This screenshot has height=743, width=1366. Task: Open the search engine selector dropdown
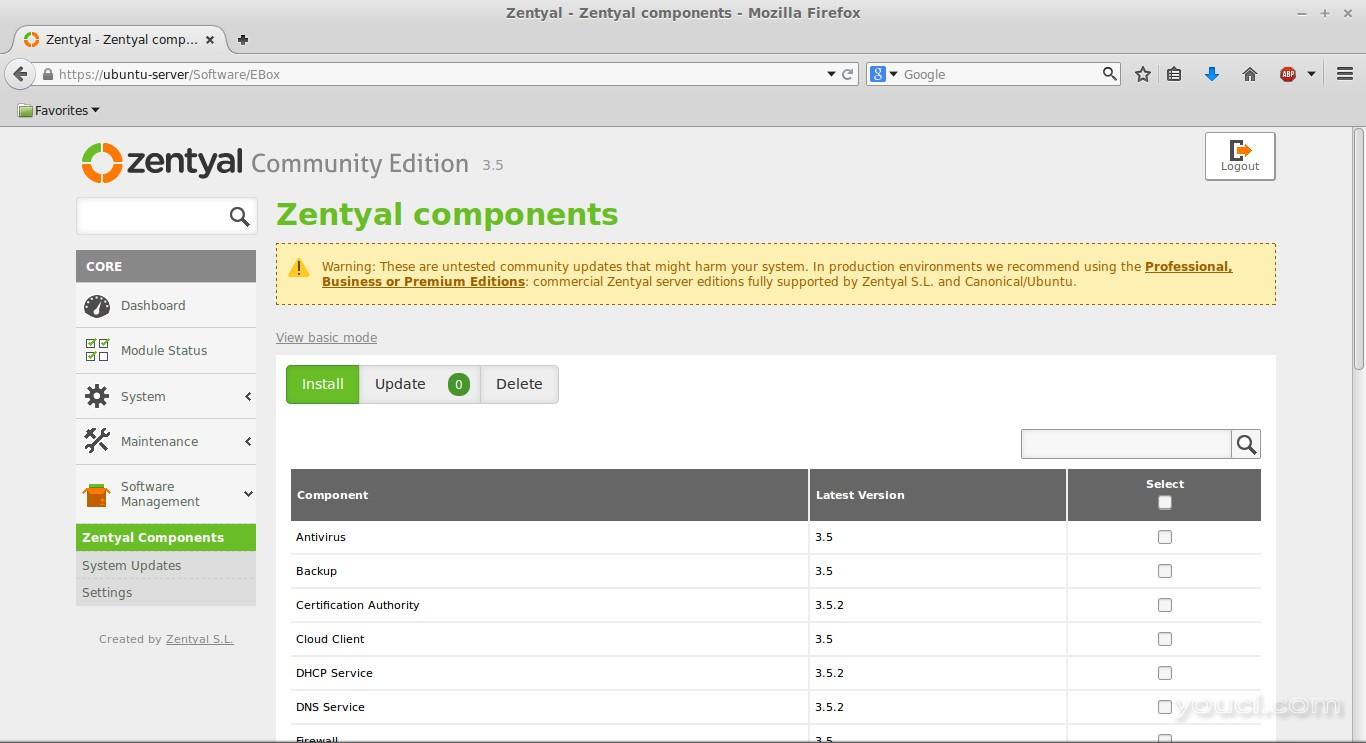pos(884,74)
